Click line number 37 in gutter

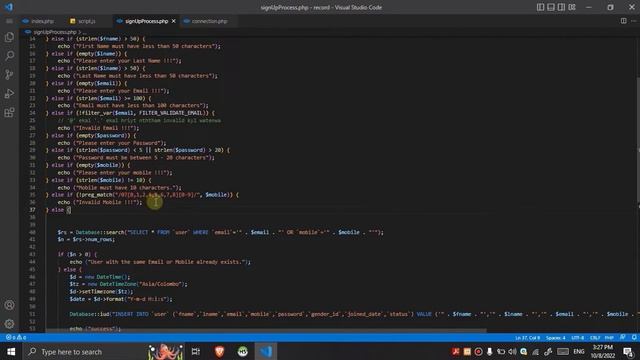point(32,210)
